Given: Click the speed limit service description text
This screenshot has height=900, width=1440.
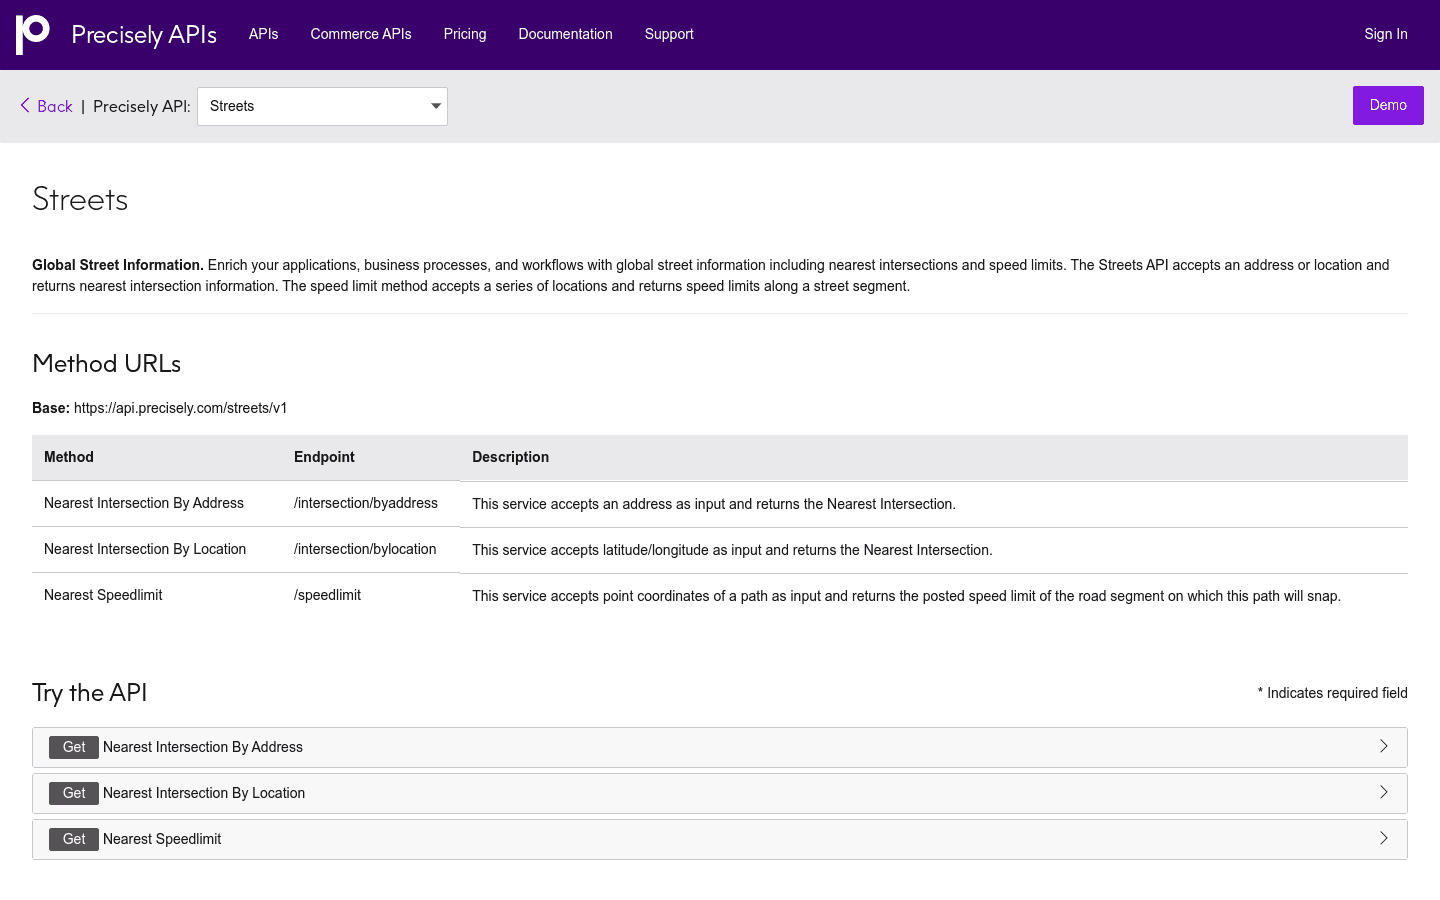Looking at the screenshot, I should coord(906,596).
